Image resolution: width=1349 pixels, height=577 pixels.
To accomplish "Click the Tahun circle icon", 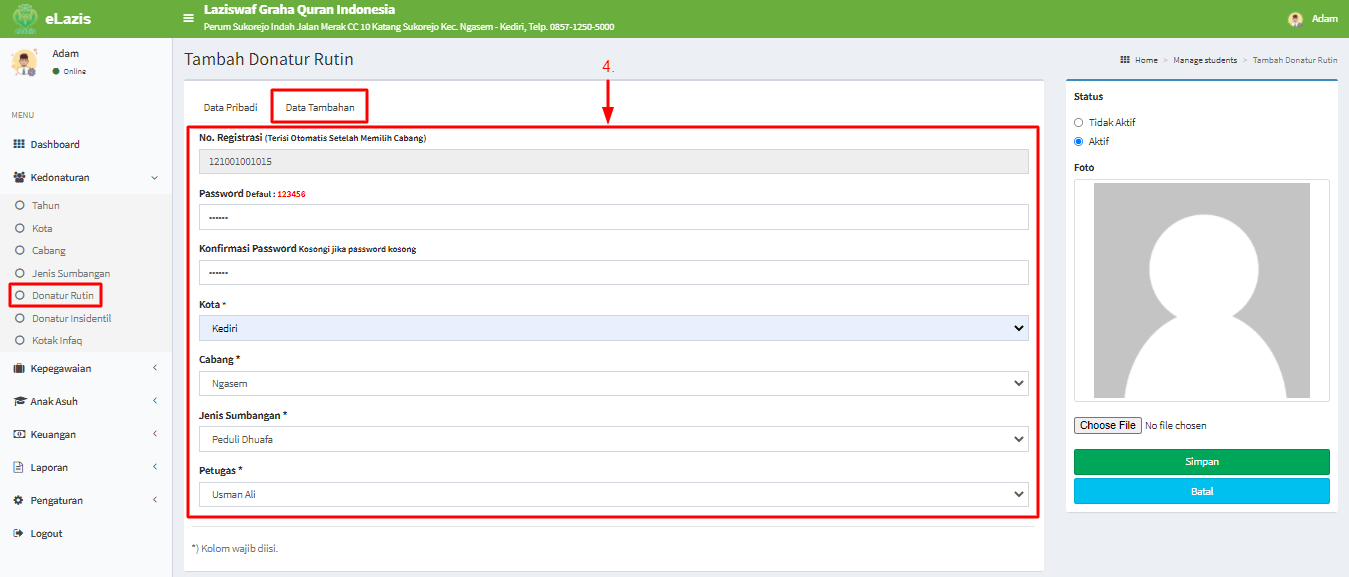I will tap(20, 205).
